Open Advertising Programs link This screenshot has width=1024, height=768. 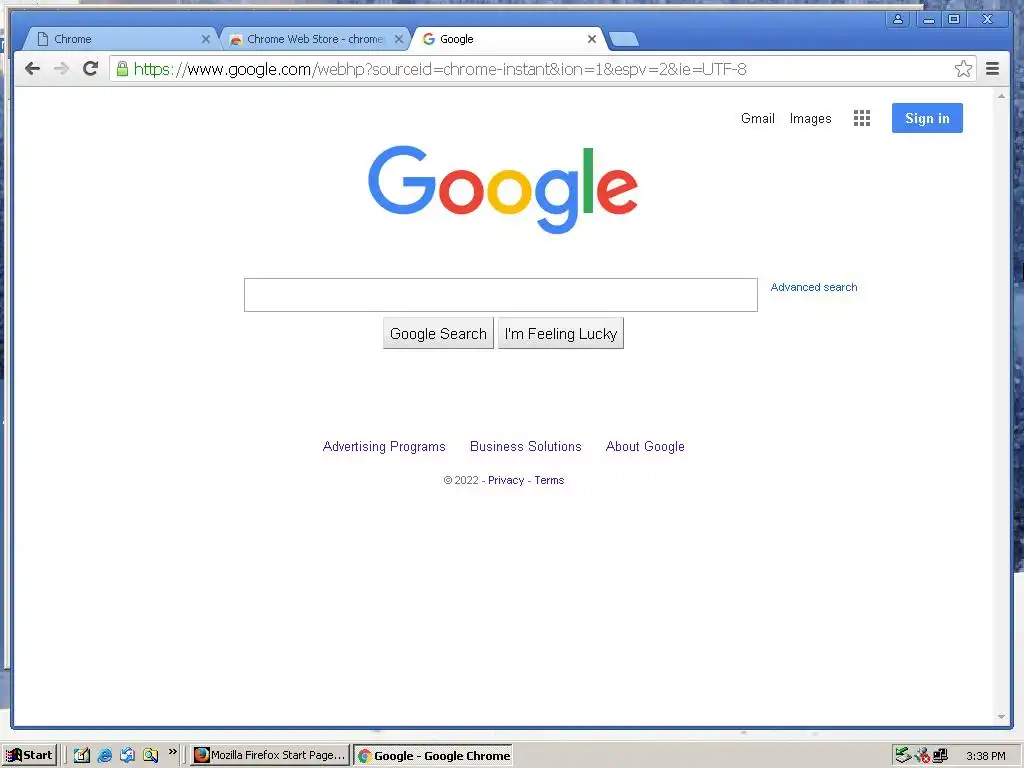click(384, 447)
